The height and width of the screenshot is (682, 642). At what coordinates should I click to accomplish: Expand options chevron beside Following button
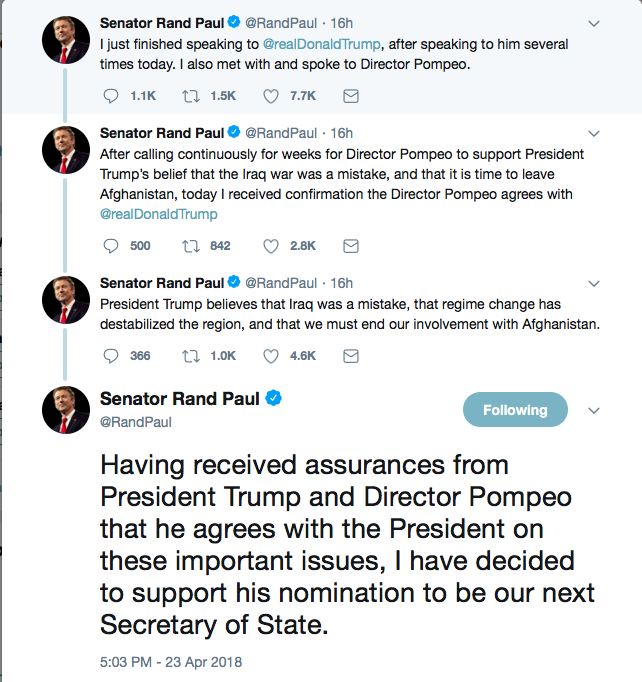[594, 411]
